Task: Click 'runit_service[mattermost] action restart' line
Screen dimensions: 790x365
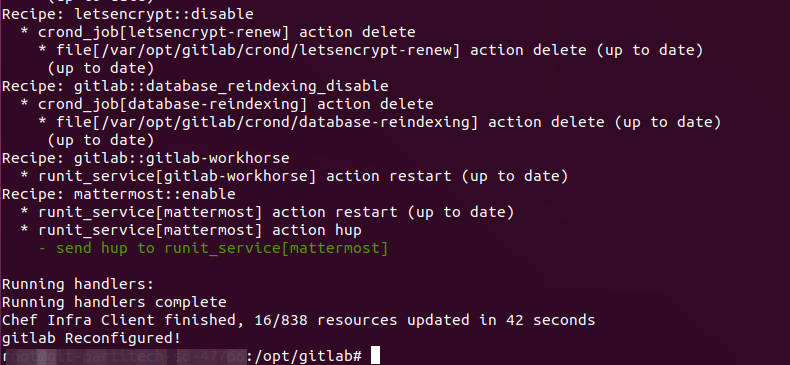Action: pyautogui.click(x=276, y=212)
